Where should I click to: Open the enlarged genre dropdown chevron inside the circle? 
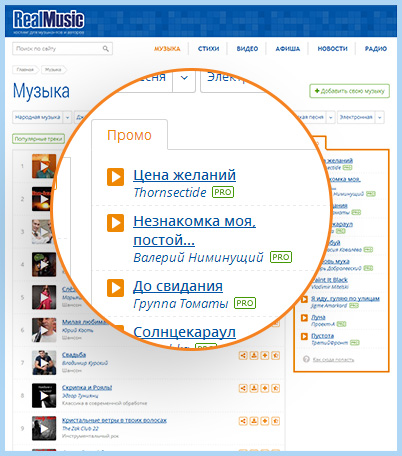184,79
